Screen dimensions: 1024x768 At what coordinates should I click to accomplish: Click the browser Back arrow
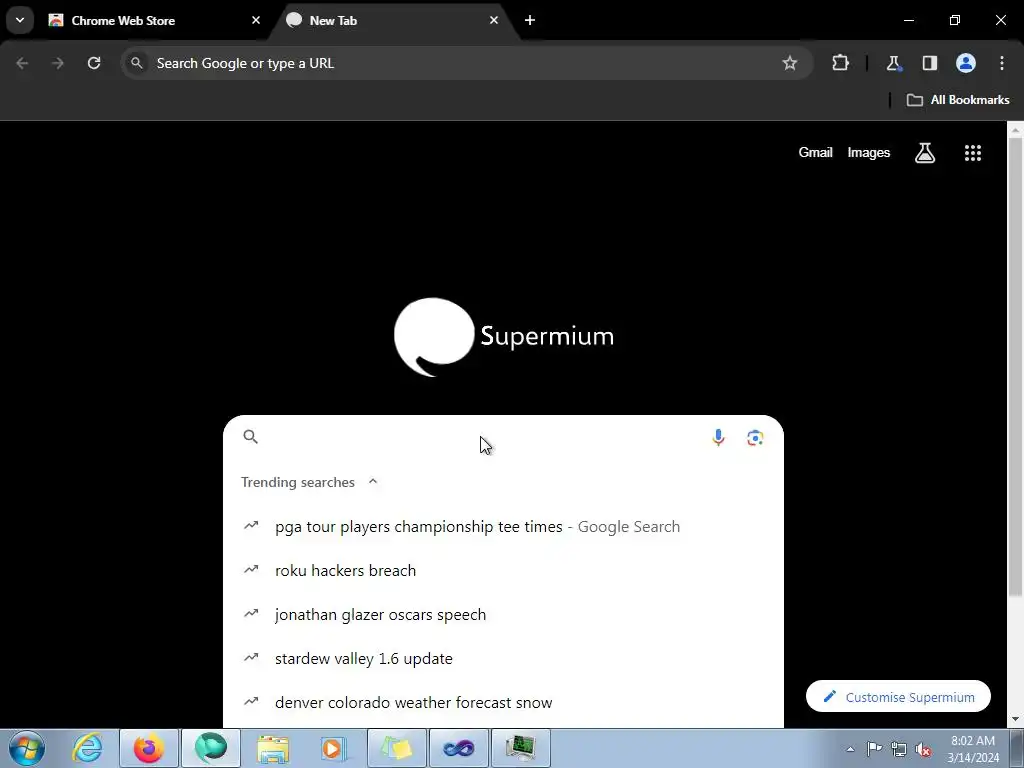click(x=22, y=63)
